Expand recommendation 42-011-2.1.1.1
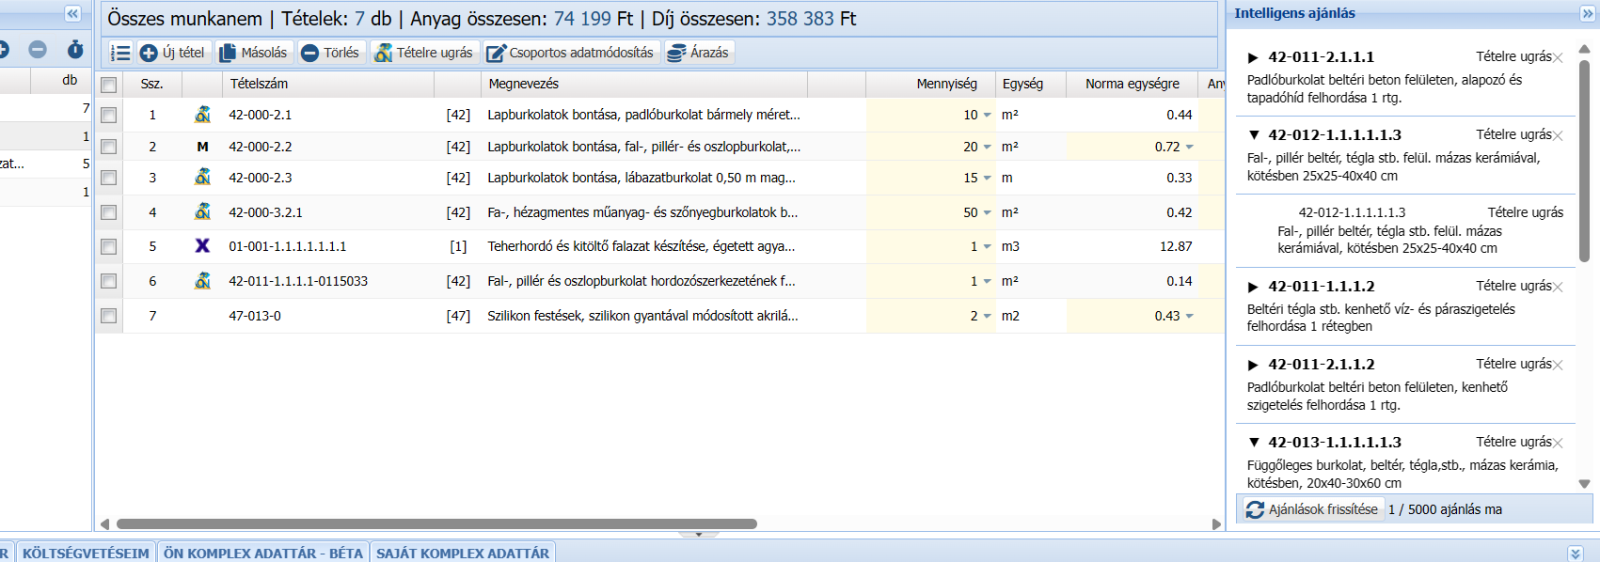1600x562 pixels. click(1253, 58)
